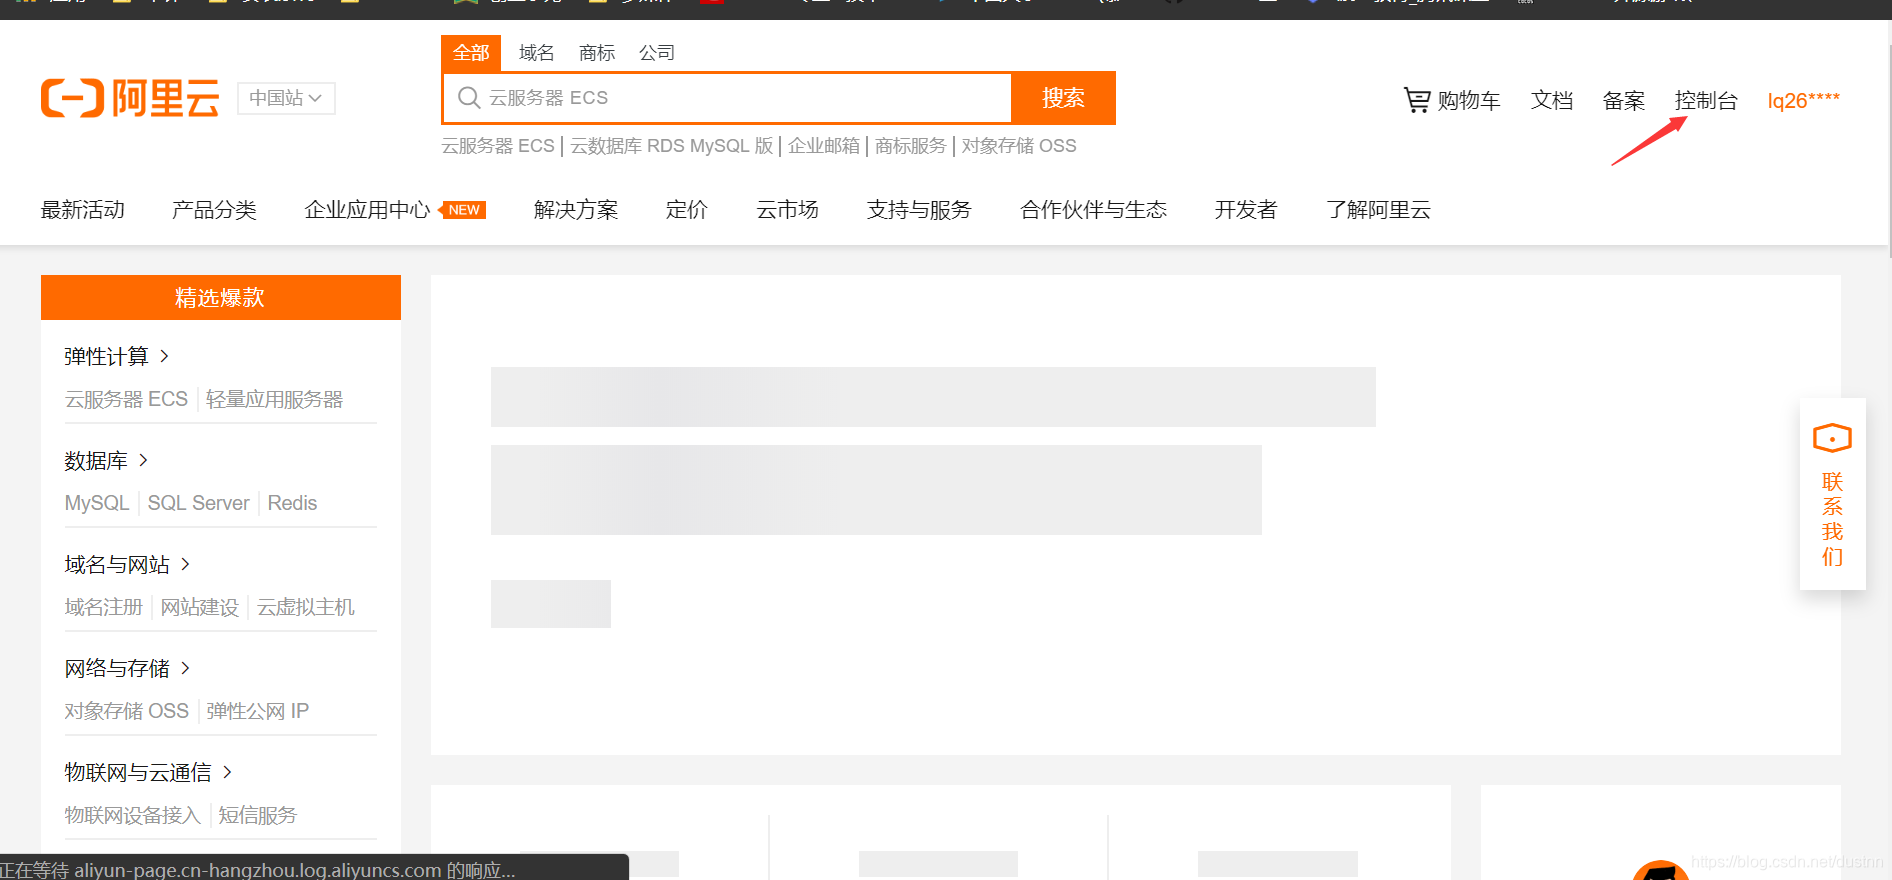Click the 联系我们 floating panel text
Viewport: 1892px width, 880px height.
tap(1832, 519)
